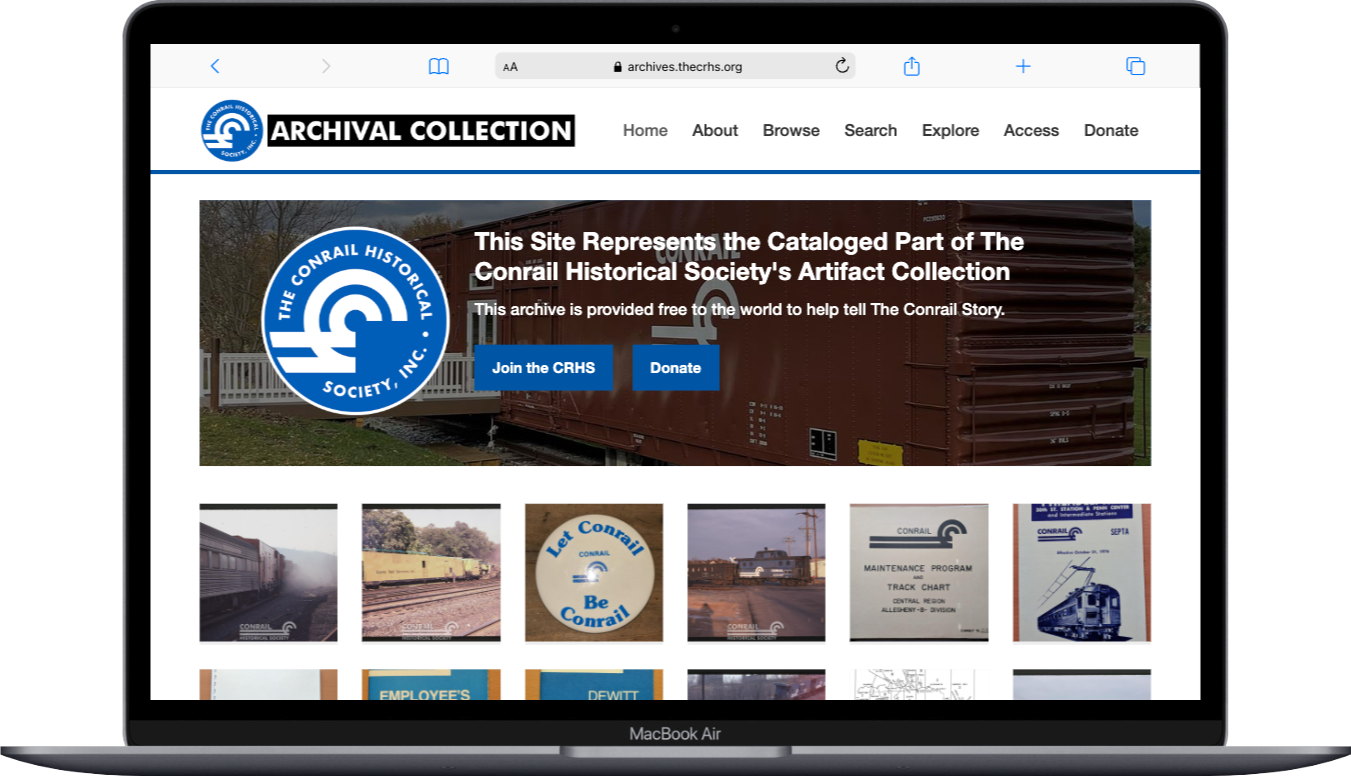This screenshot has width=1351, height=776.
Task: Click the Join the CRHS button
Action: click(543, 367)
